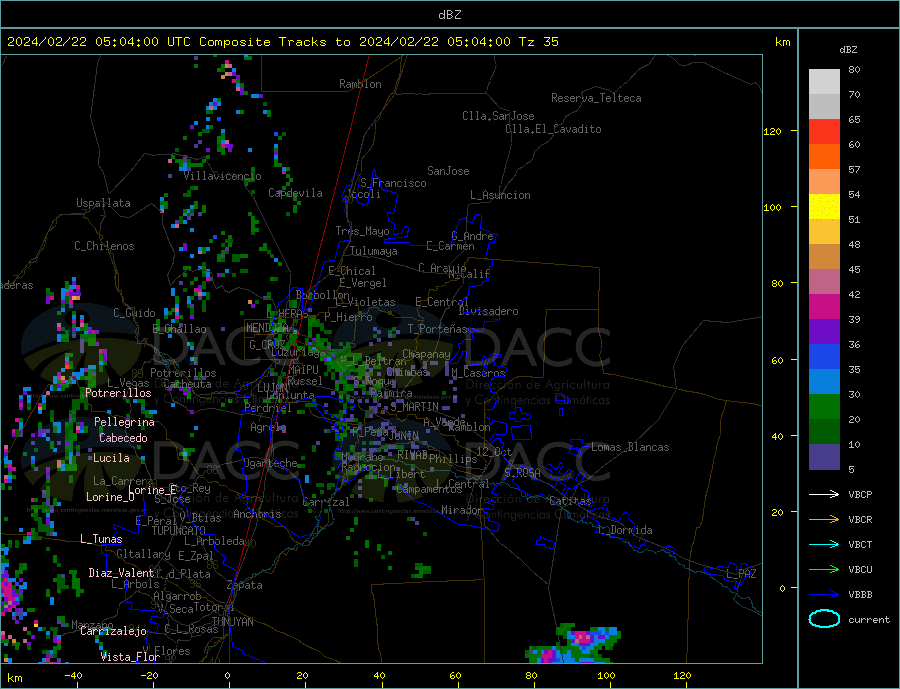The image size is (900, 689).
Task: Select the slate swatch above the 5 label
Action: tap(824, 457)
